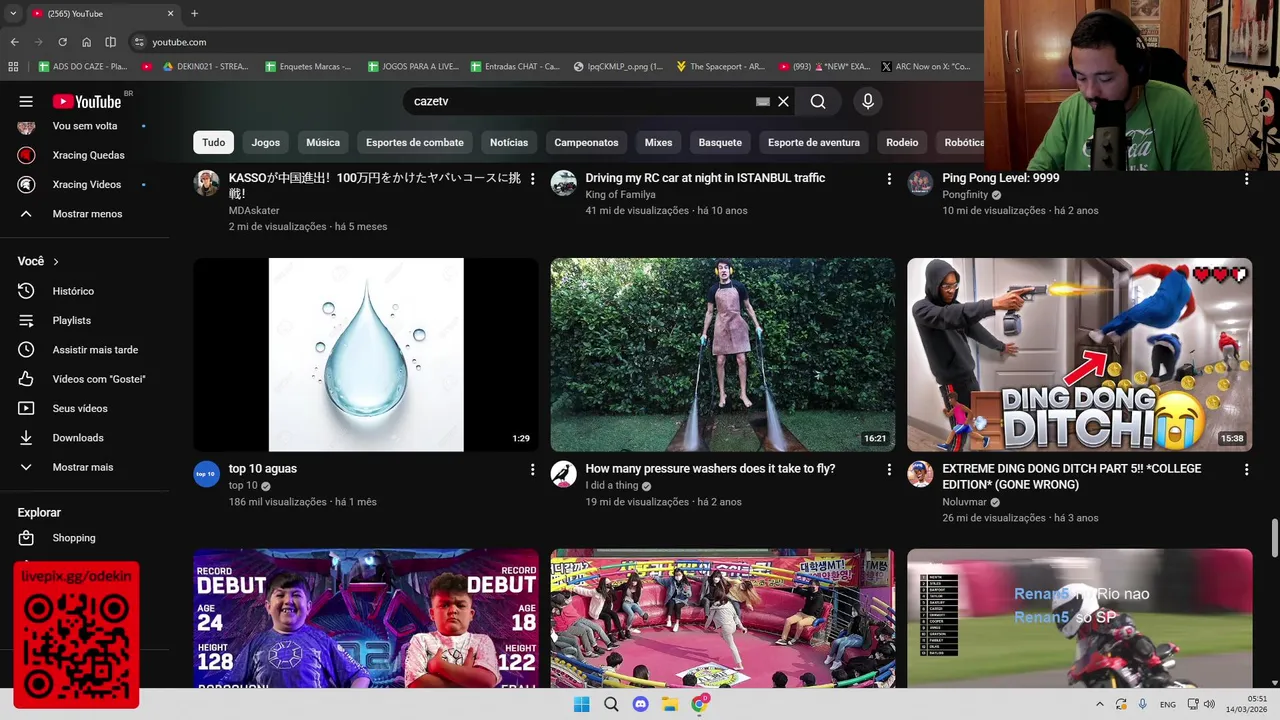Show hidden system tray icons chevron
The image size is (1280, 720).
pos(1099,704)
